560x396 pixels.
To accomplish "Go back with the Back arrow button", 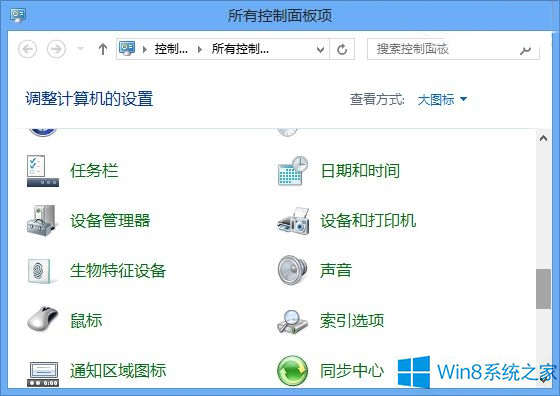I will pos(28,49).
